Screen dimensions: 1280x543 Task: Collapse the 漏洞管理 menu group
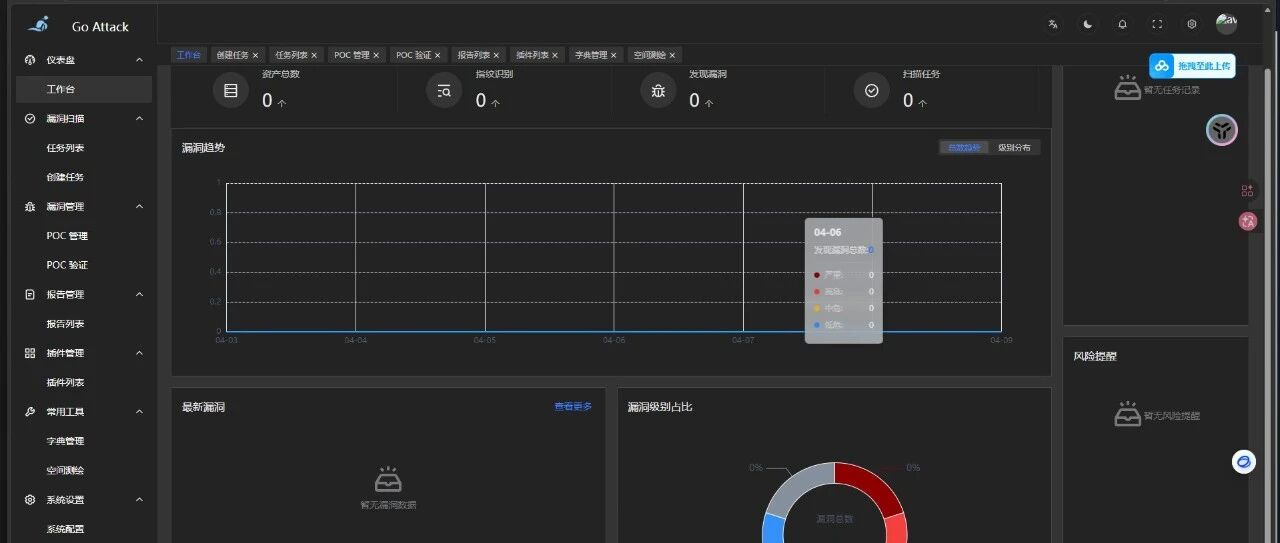pos(139,207)
